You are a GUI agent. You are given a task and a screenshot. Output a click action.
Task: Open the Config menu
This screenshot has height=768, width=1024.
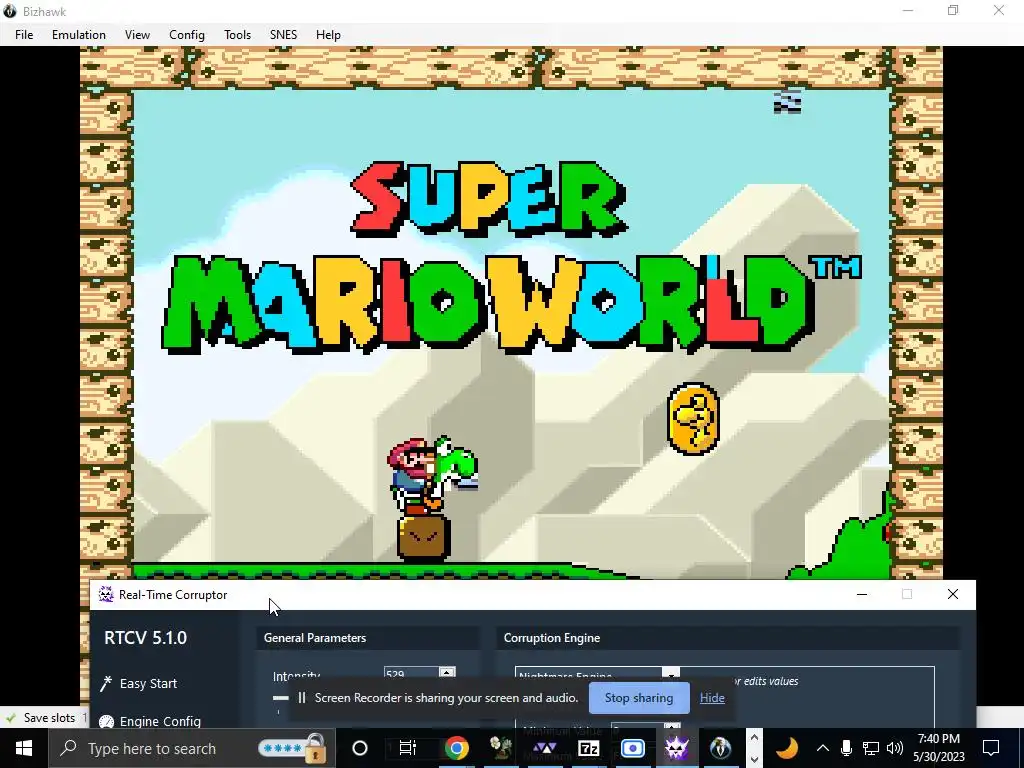pos(187,35)
